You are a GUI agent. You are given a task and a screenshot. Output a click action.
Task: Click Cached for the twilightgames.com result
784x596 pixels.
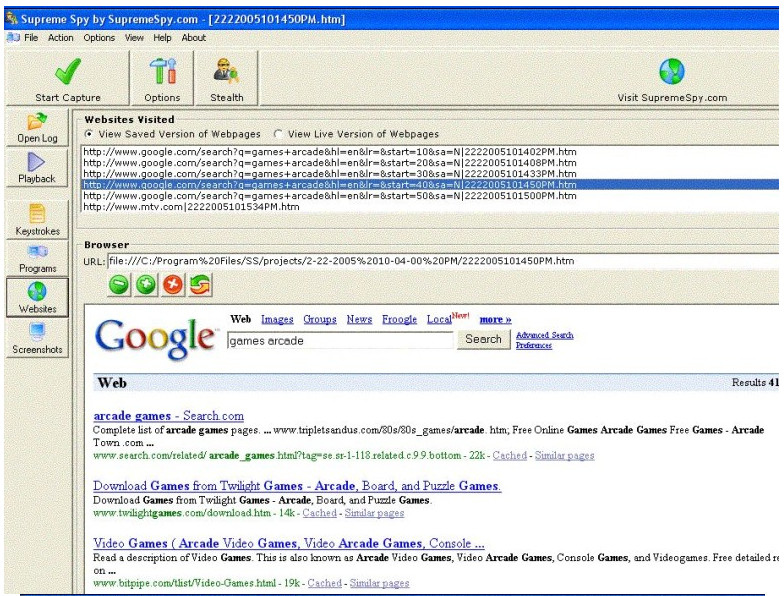click(x=320, y=513)
